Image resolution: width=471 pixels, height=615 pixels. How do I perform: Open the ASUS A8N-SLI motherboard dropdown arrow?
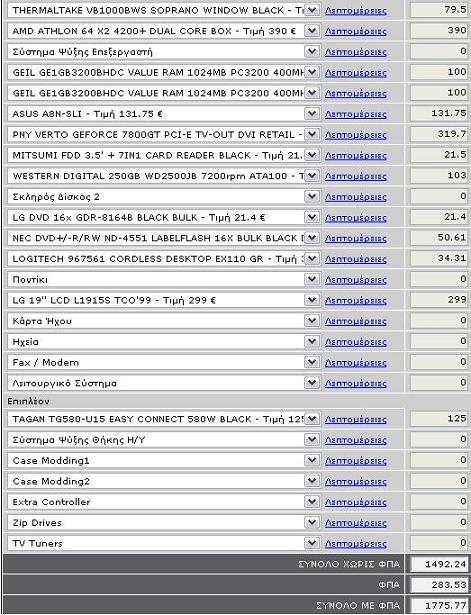pos(312,114)
